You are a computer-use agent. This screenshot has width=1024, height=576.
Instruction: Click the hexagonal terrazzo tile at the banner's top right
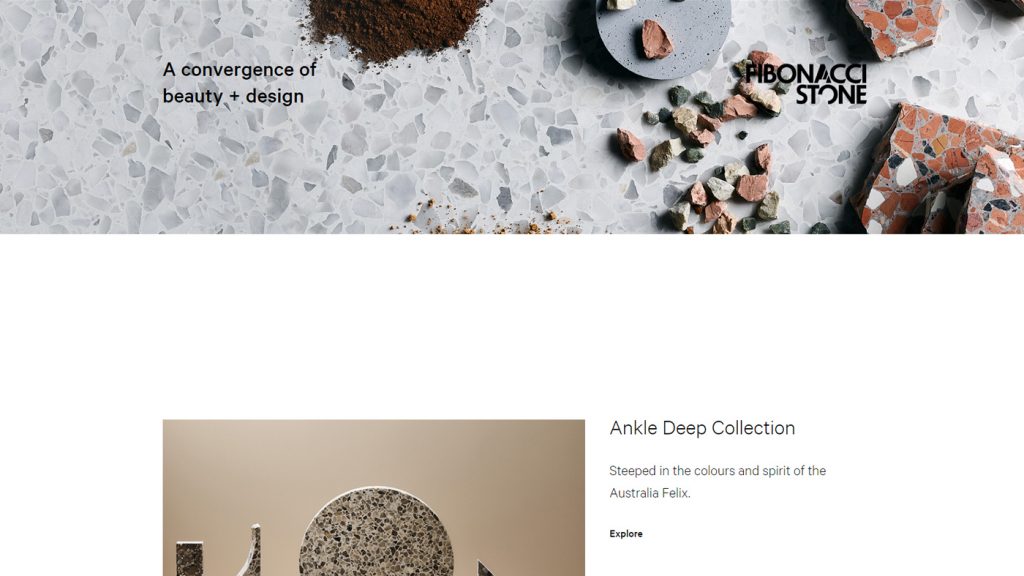tap(896, 26)
